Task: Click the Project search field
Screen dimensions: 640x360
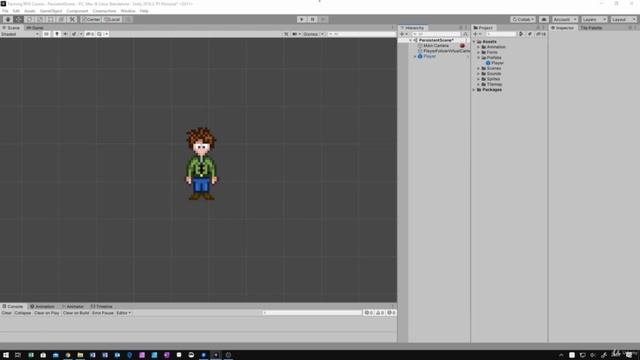Action: [500, 34]
